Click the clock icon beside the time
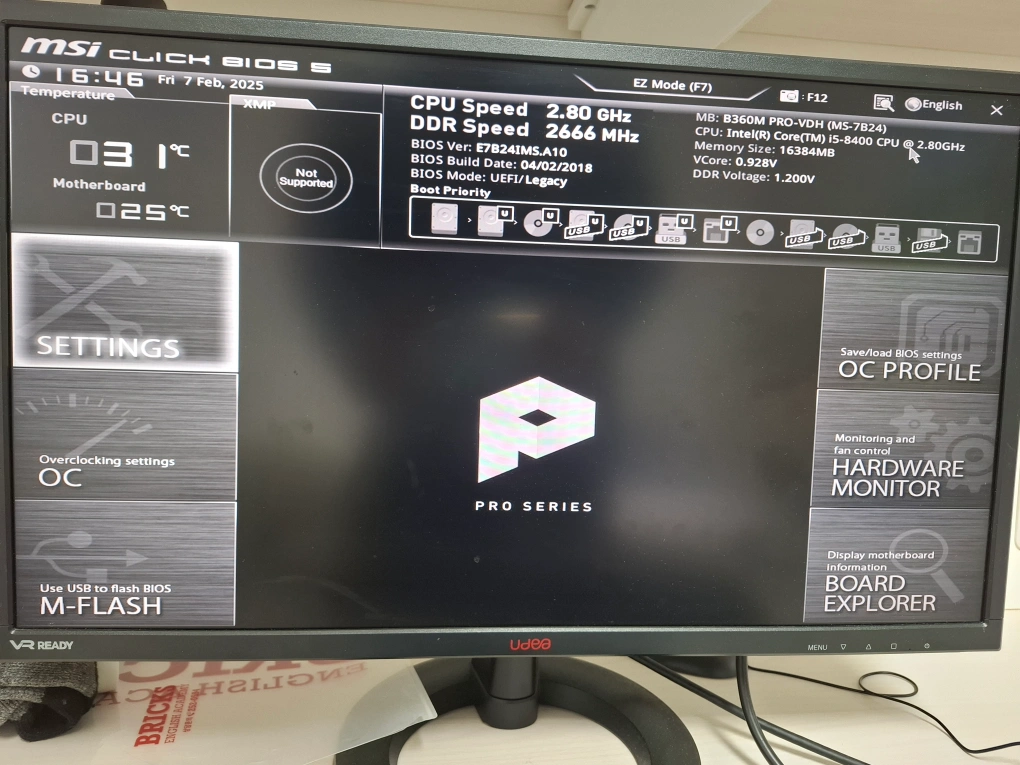The image size is (1020, 765). click(x=31, y=71)
